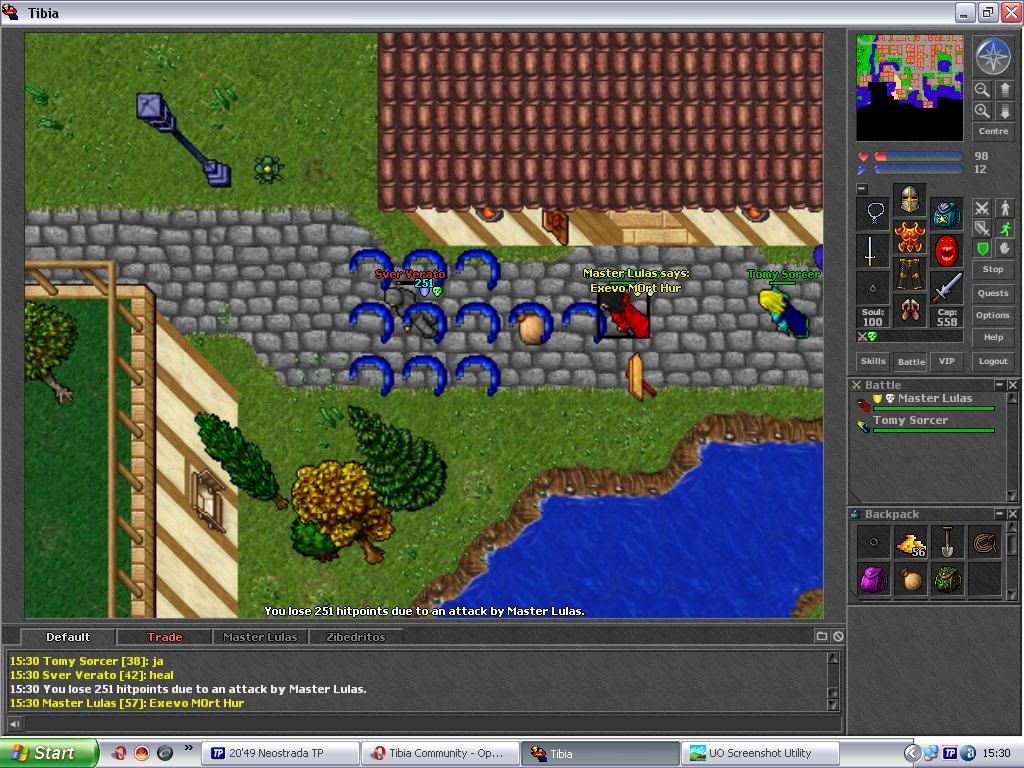Select the boots equipment slot
Screen dimensions: 1024x768
(909, 311)
